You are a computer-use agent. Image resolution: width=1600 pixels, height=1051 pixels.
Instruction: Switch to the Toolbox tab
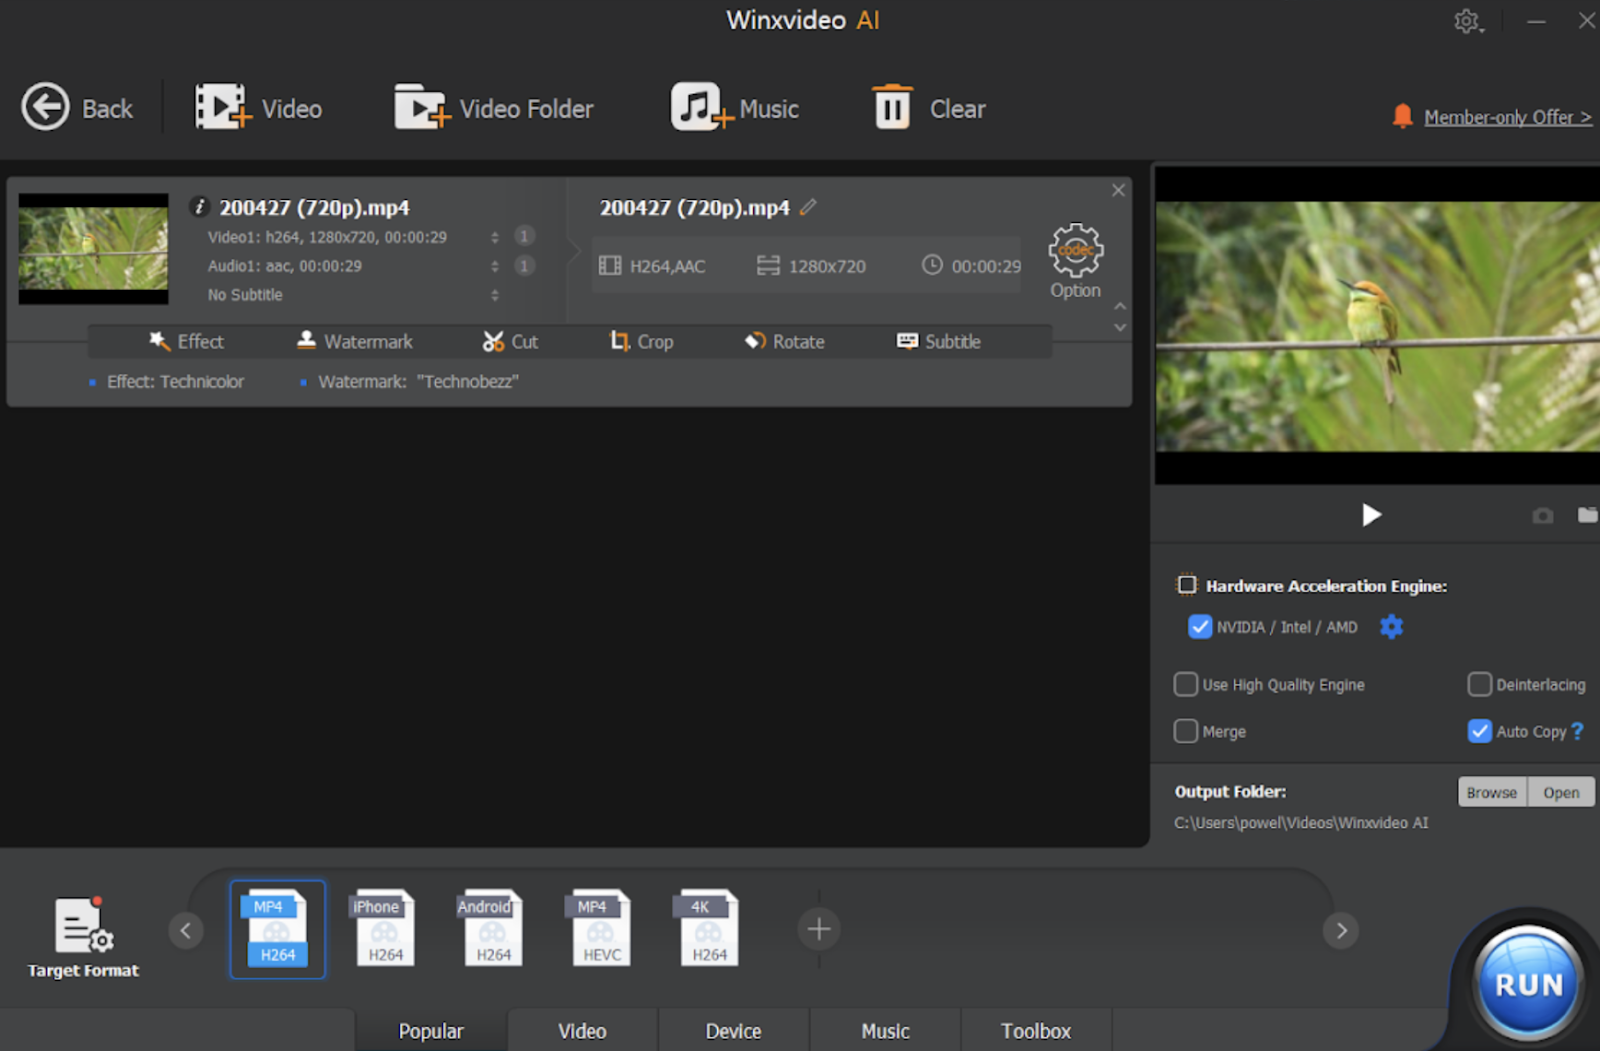pos(1036,1030)
